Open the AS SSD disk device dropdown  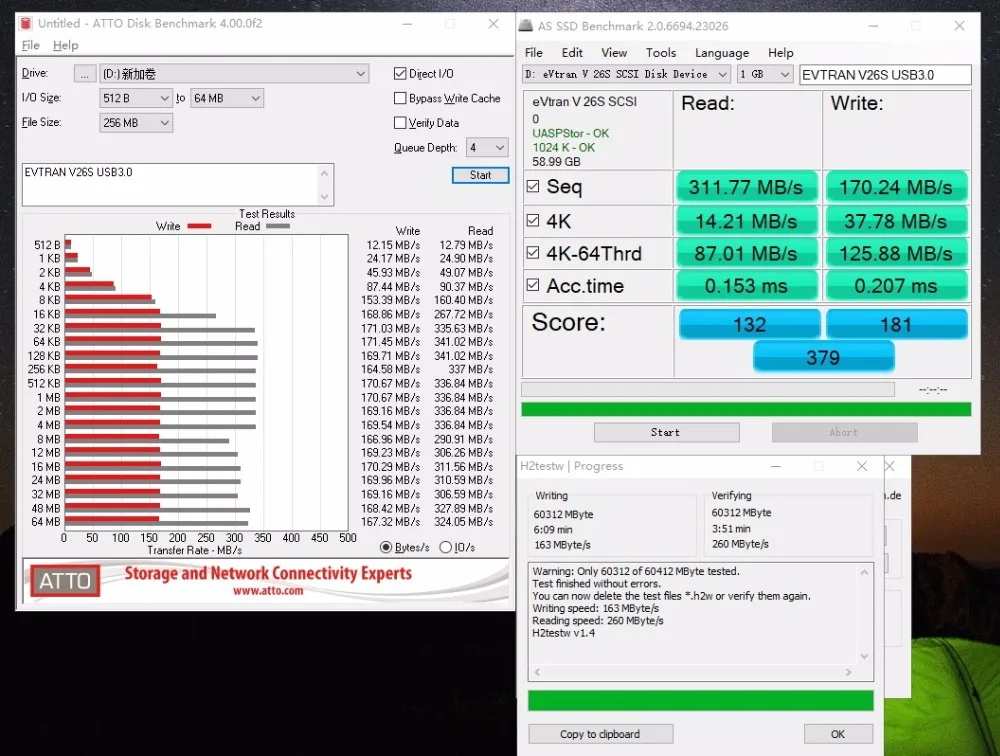pos(626,75)
